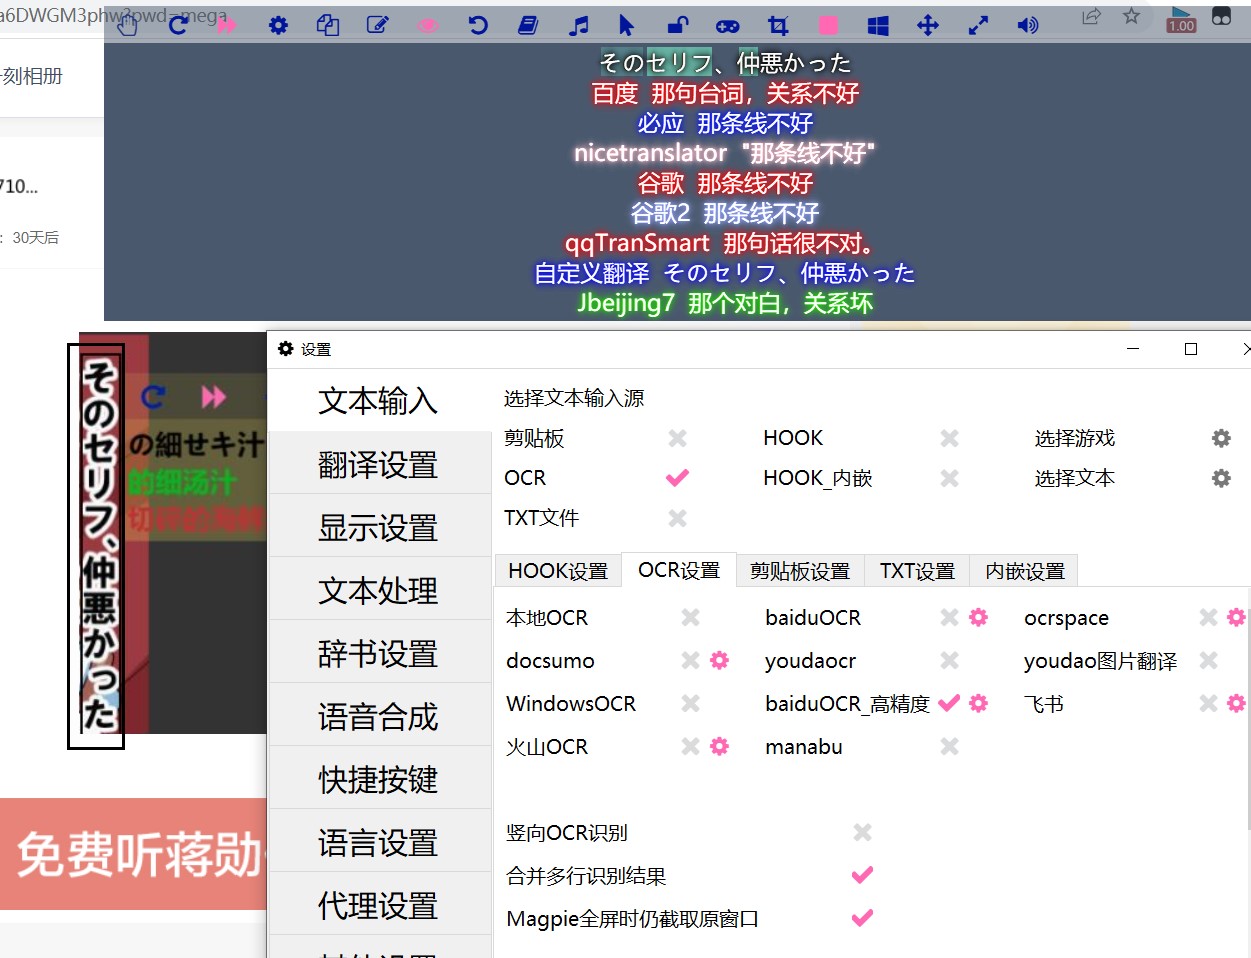Open baiduOCR_高精度 engine settings gear
This screenshot has height=958, width=1251.
tap(979, 703)
